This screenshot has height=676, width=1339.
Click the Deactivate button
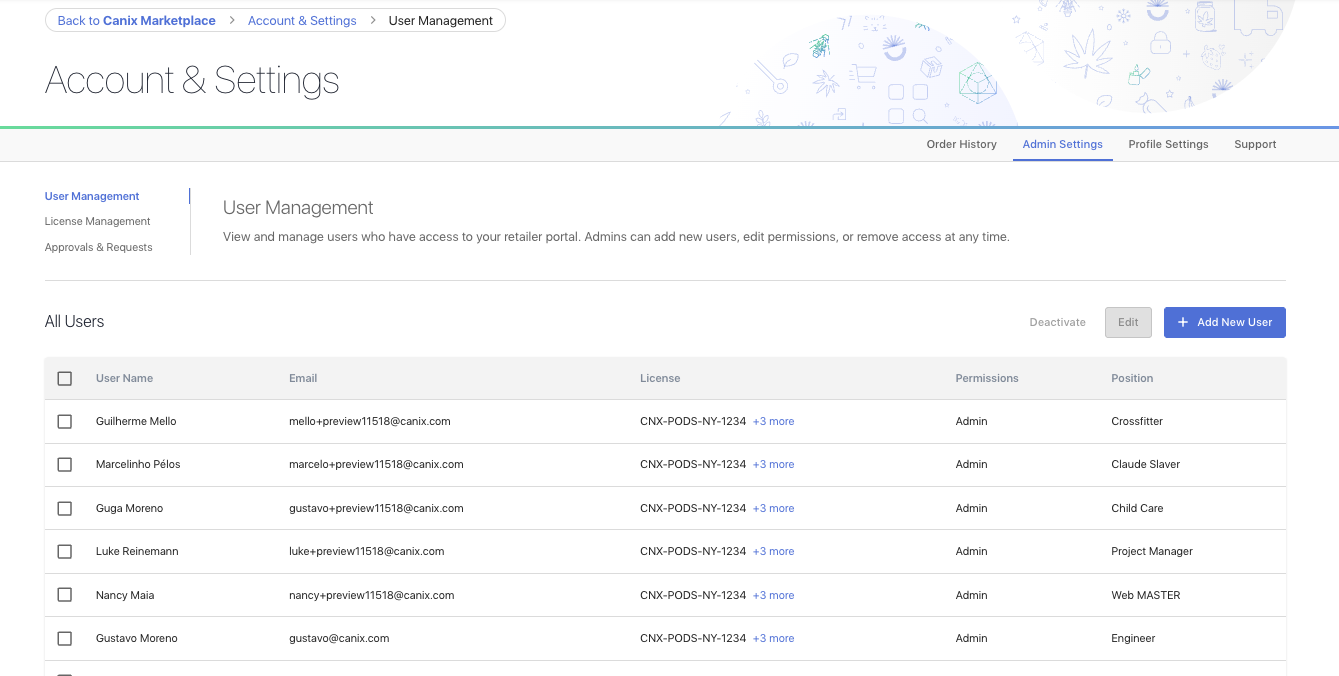[x=1057, y=322]
